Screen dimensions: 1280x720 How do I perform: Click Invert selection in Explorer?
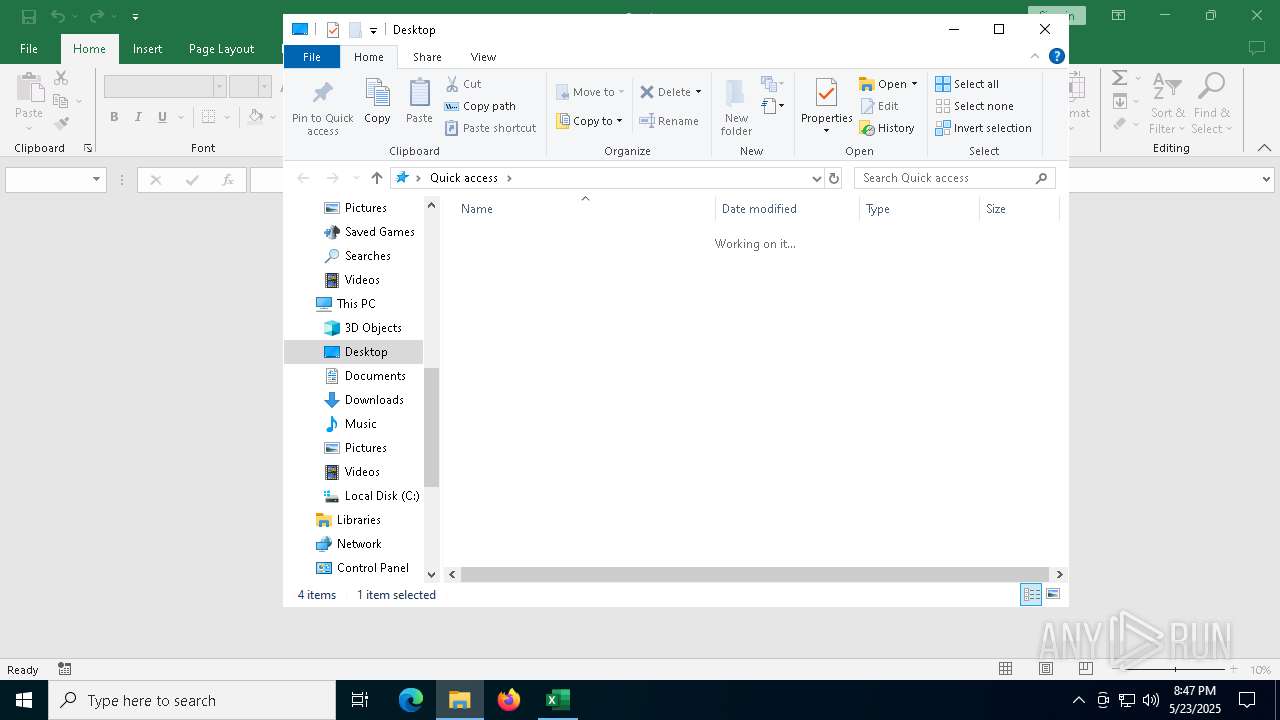click(x=983, y=128)
